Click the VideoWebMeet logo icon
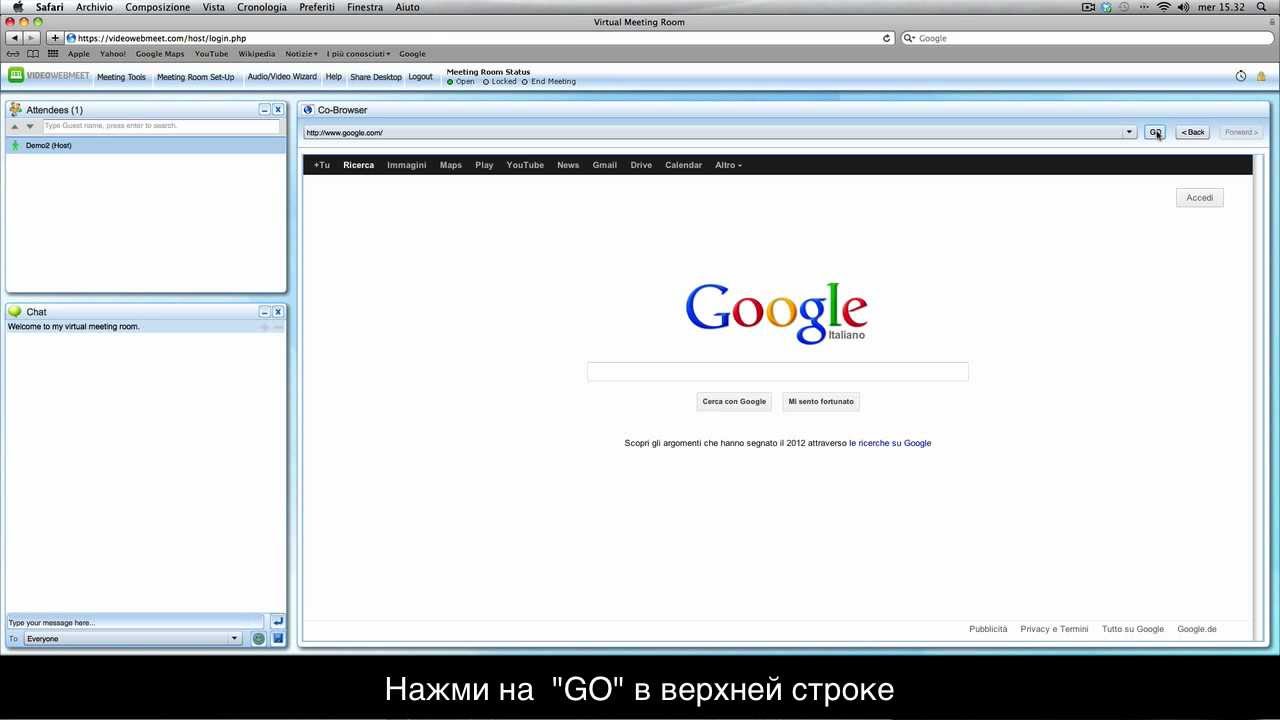The height and width of the screenshot is (720, 1280). tap(16, 75)
